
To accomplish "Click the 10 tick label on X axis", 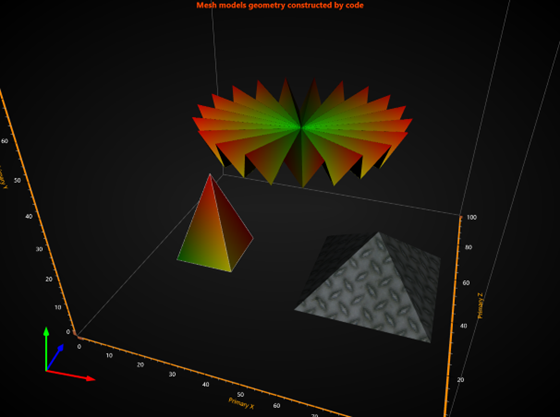I will click(x=109, y=355).
